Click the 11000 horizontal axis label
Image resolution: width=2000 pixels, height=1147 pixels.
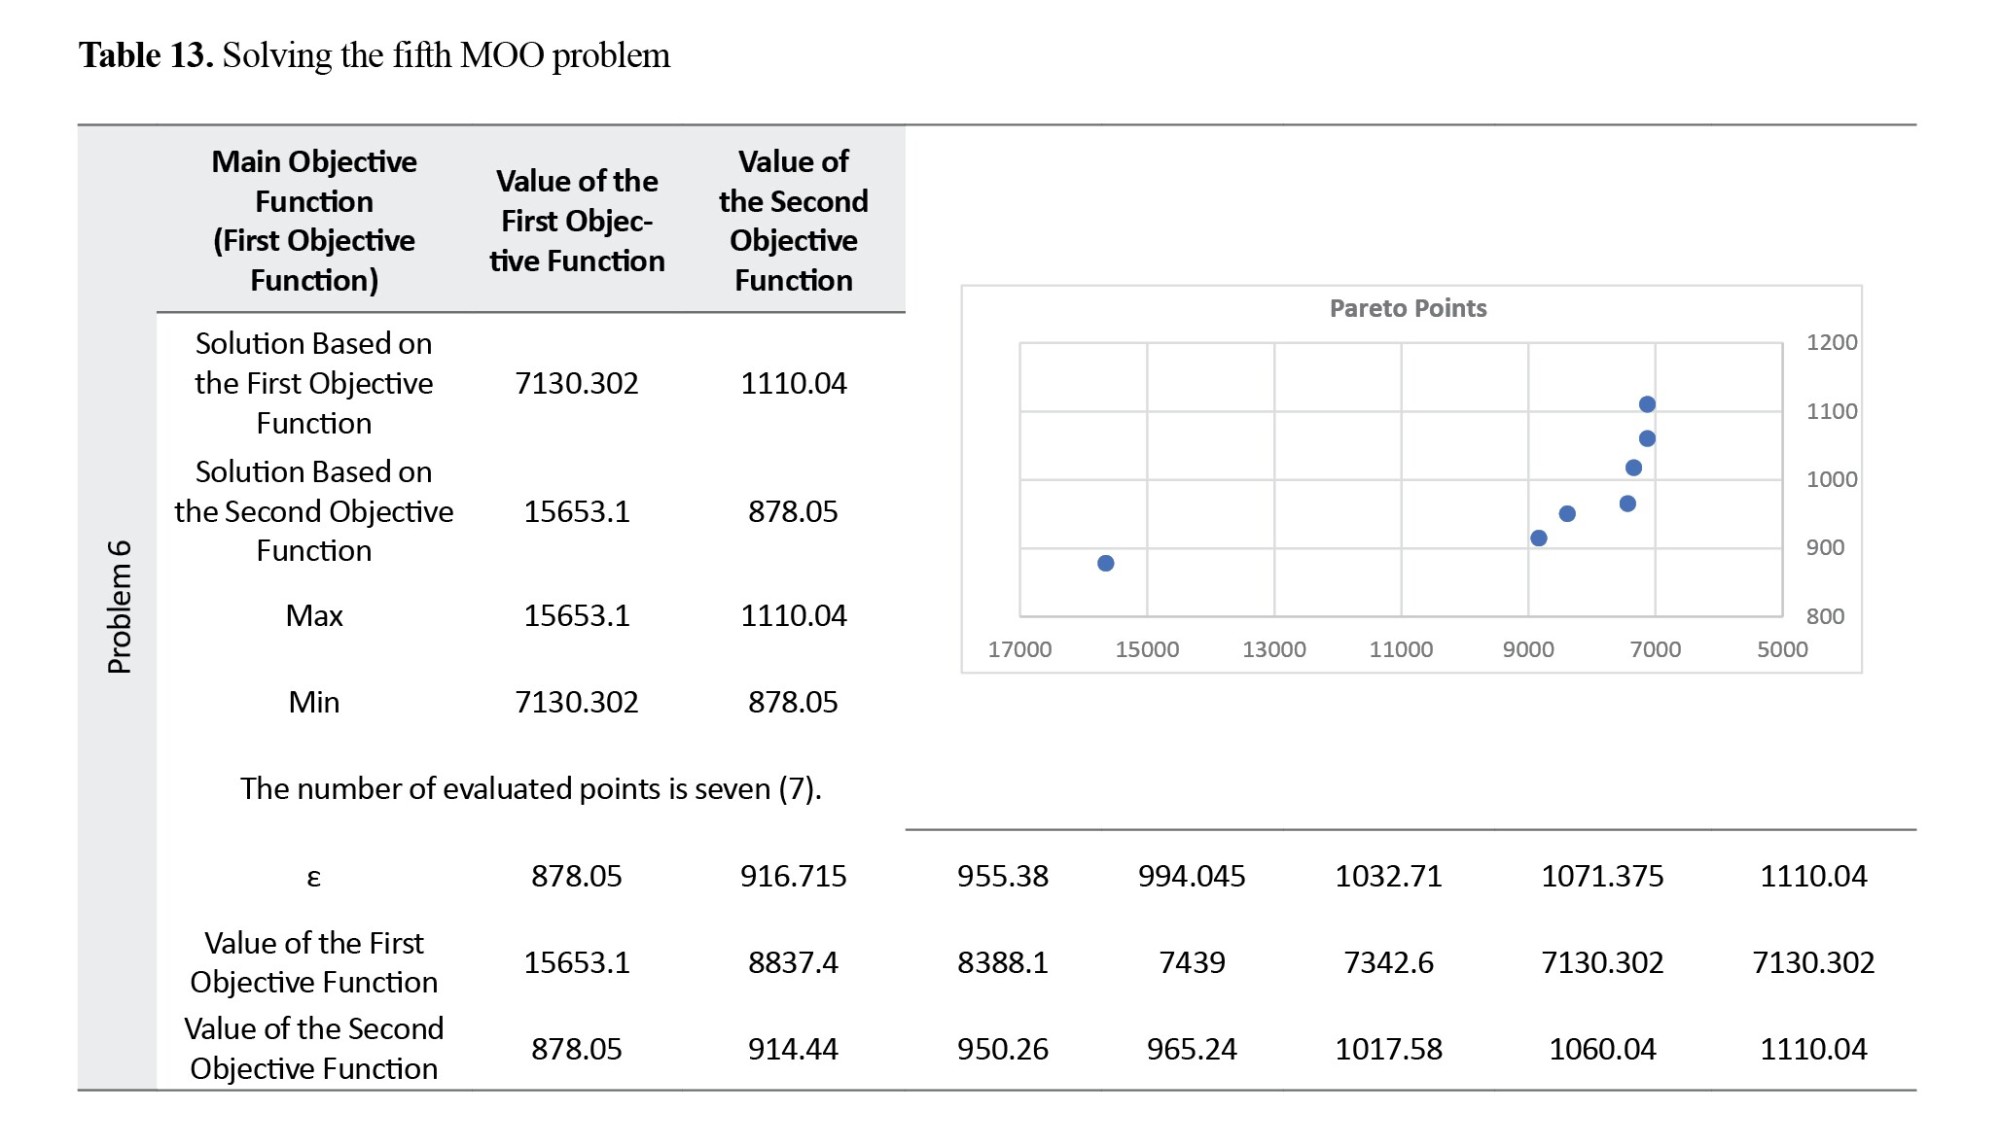click(x=1401, y=649)
